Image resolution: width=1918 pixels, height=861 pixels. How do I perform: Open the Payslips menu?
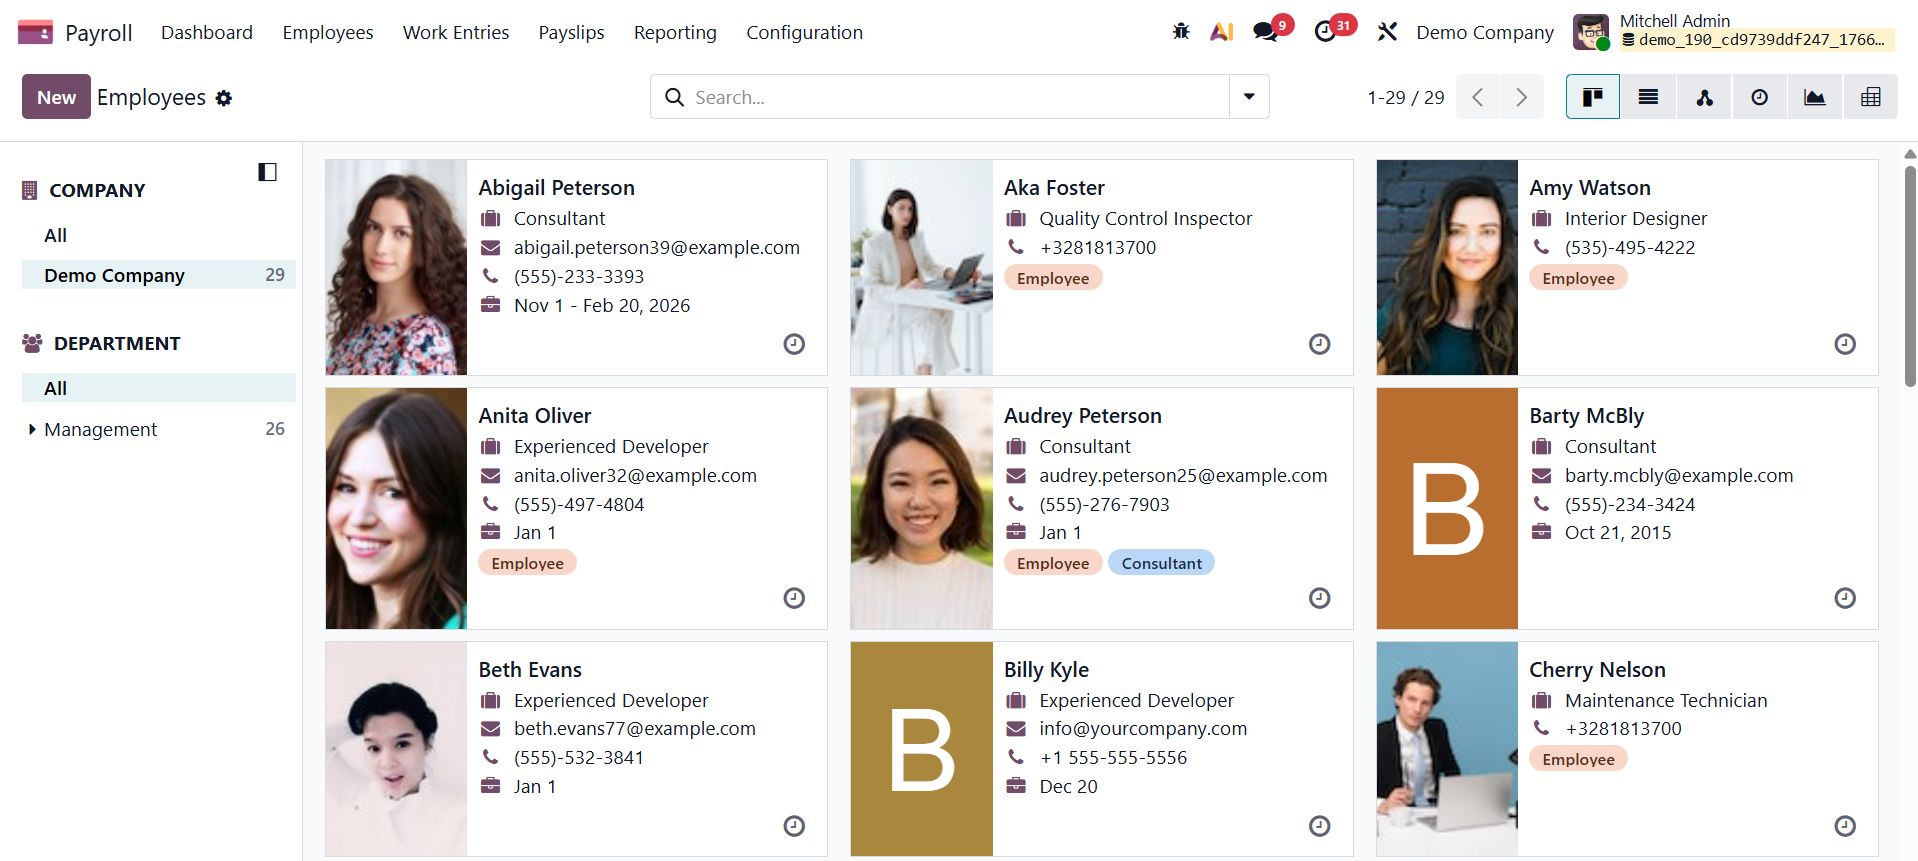click(571, 32)
